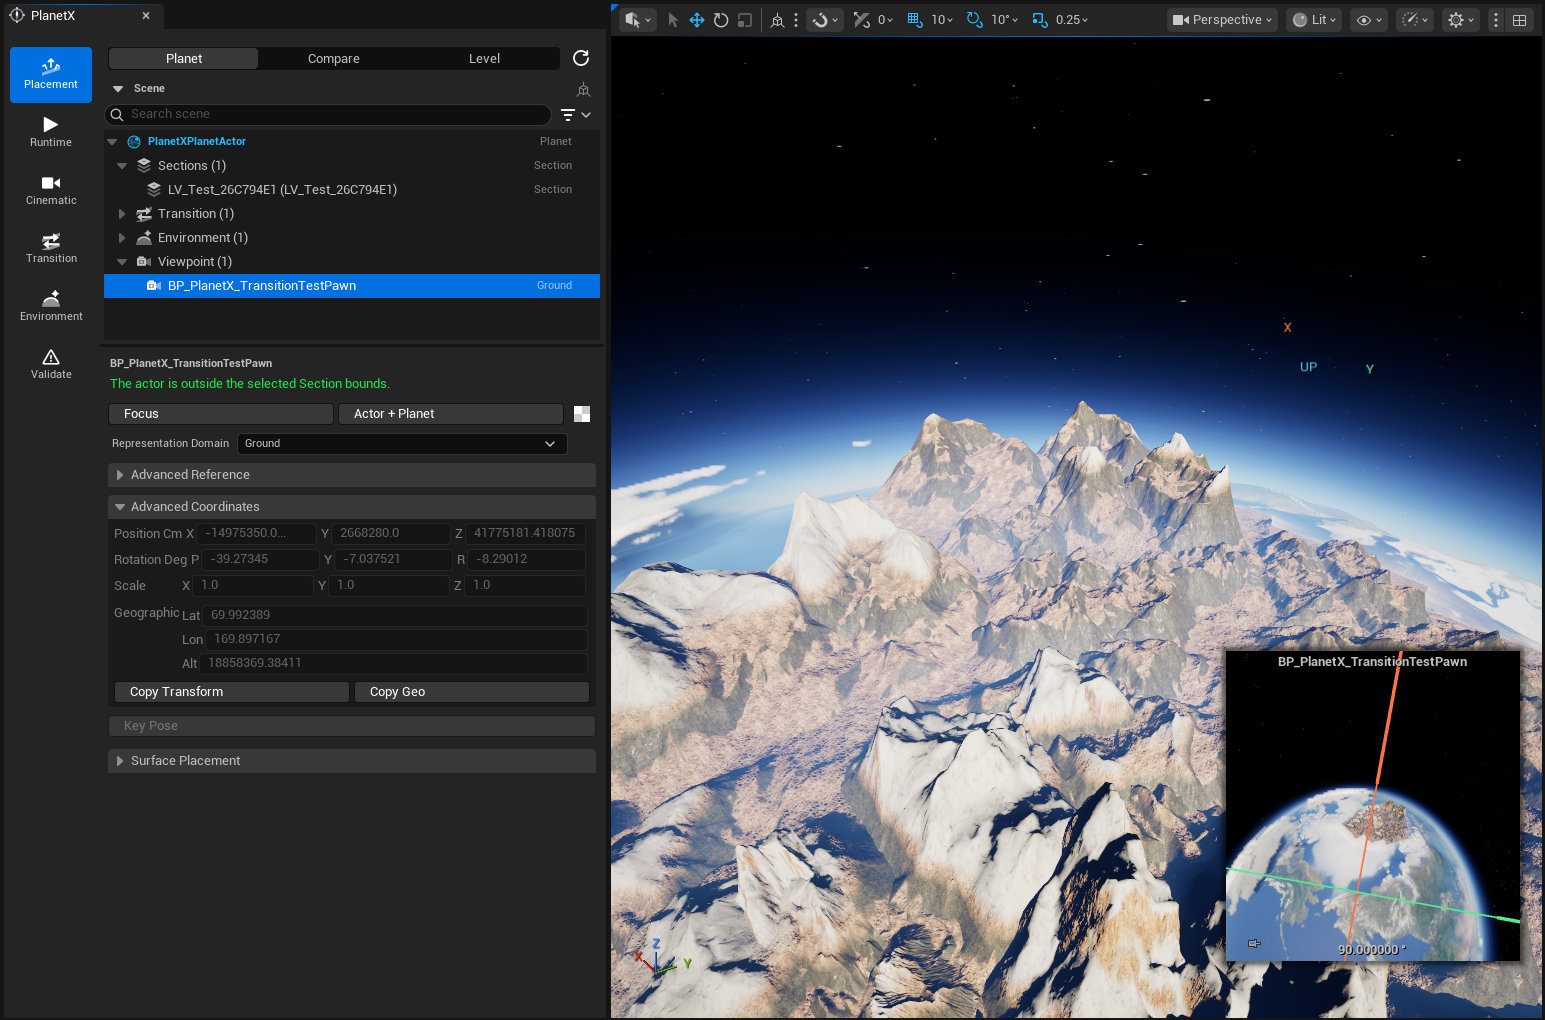The width and height of the screenshot is (1545, 1020).
Task: Open the viewport three-dot options menu
Action: 1496,20
